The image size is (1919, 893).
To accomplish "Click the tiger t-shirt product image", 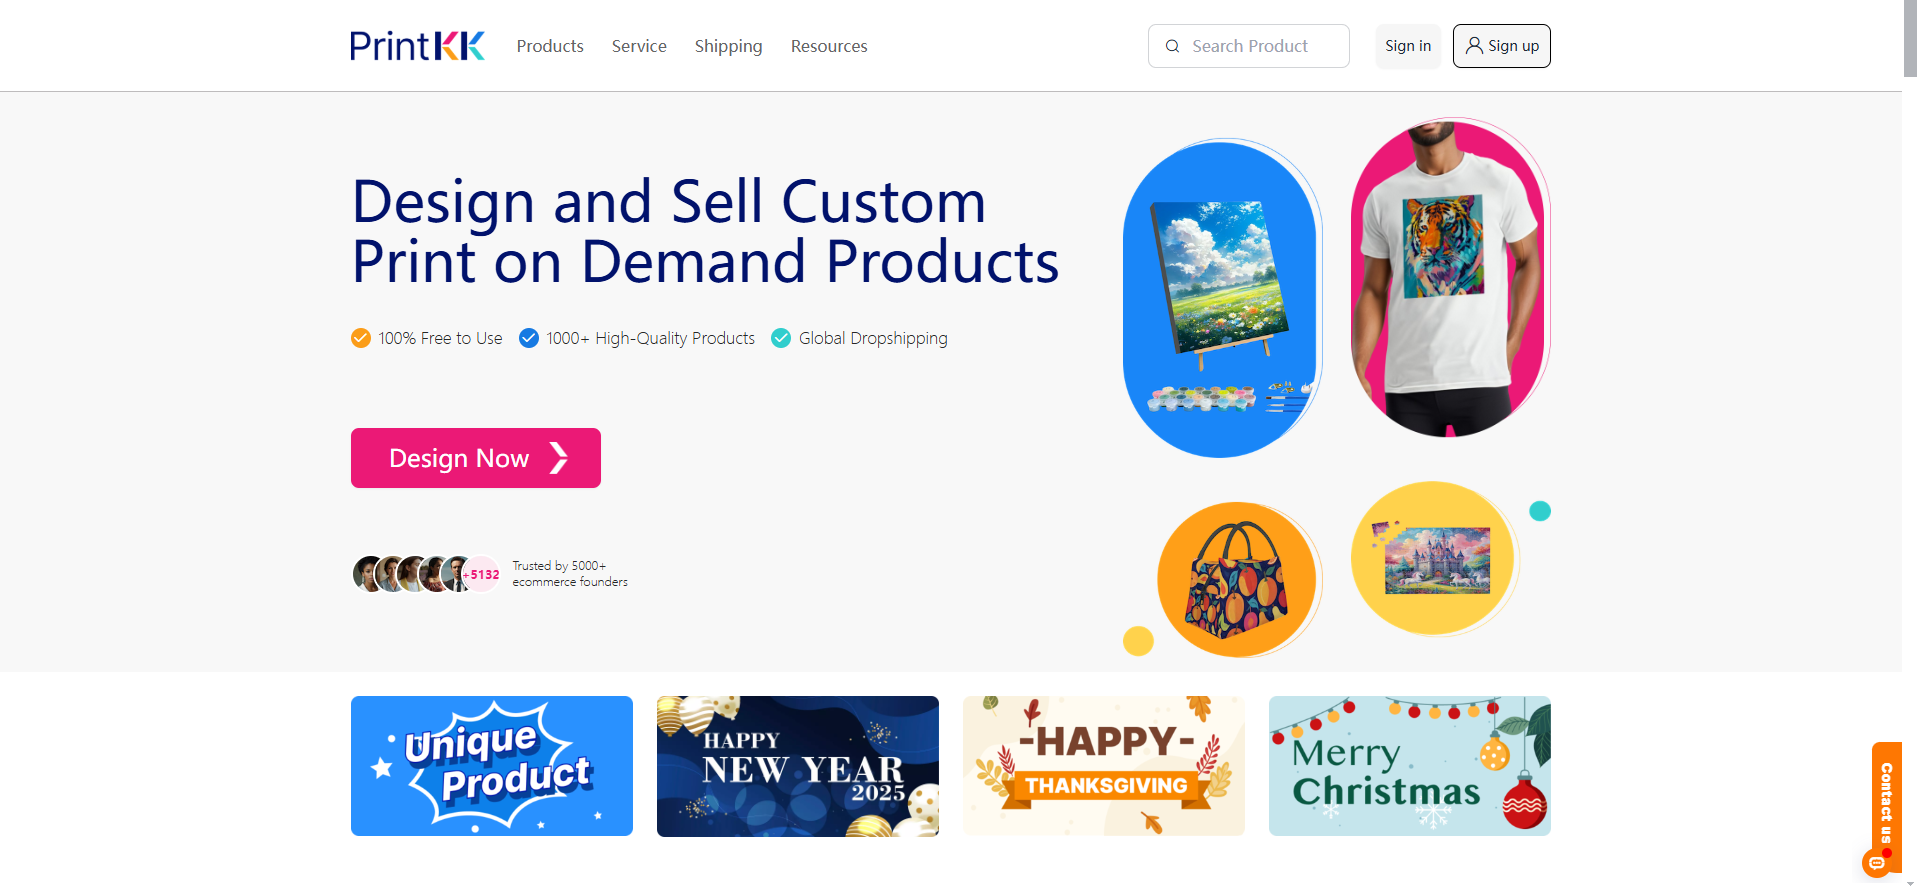I will click(1449, 278).
